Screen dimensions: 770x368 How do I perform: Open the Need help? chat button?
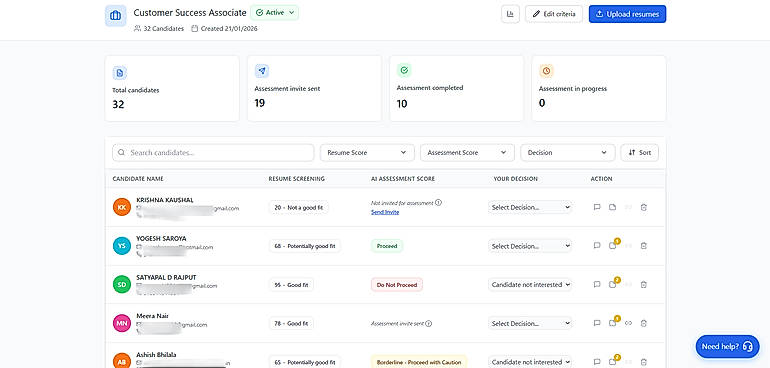coord(727,346)
